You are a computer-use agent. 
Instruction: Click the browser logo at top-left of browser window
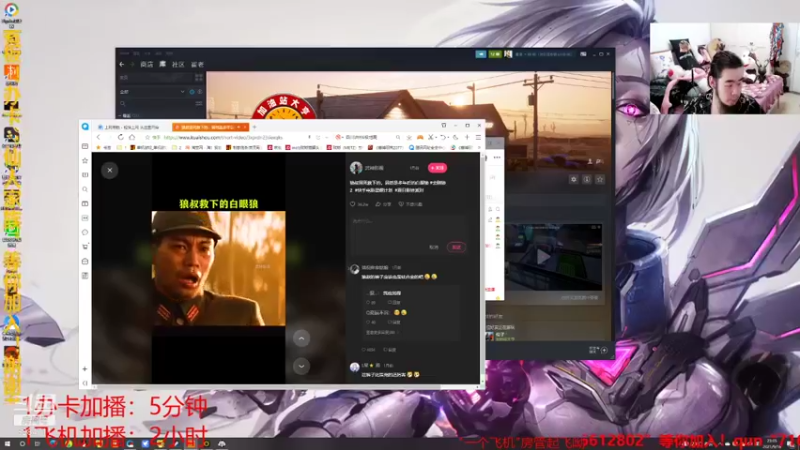click(85, 127)
